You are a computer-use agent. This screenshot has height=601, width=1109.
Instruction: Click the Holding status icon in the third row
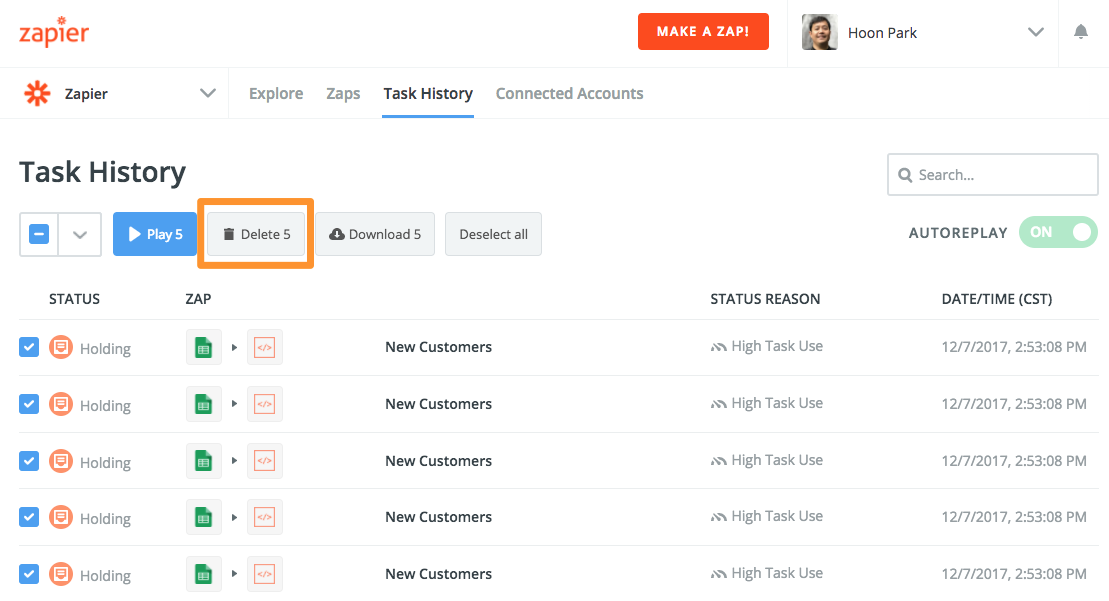click(61, 461)
